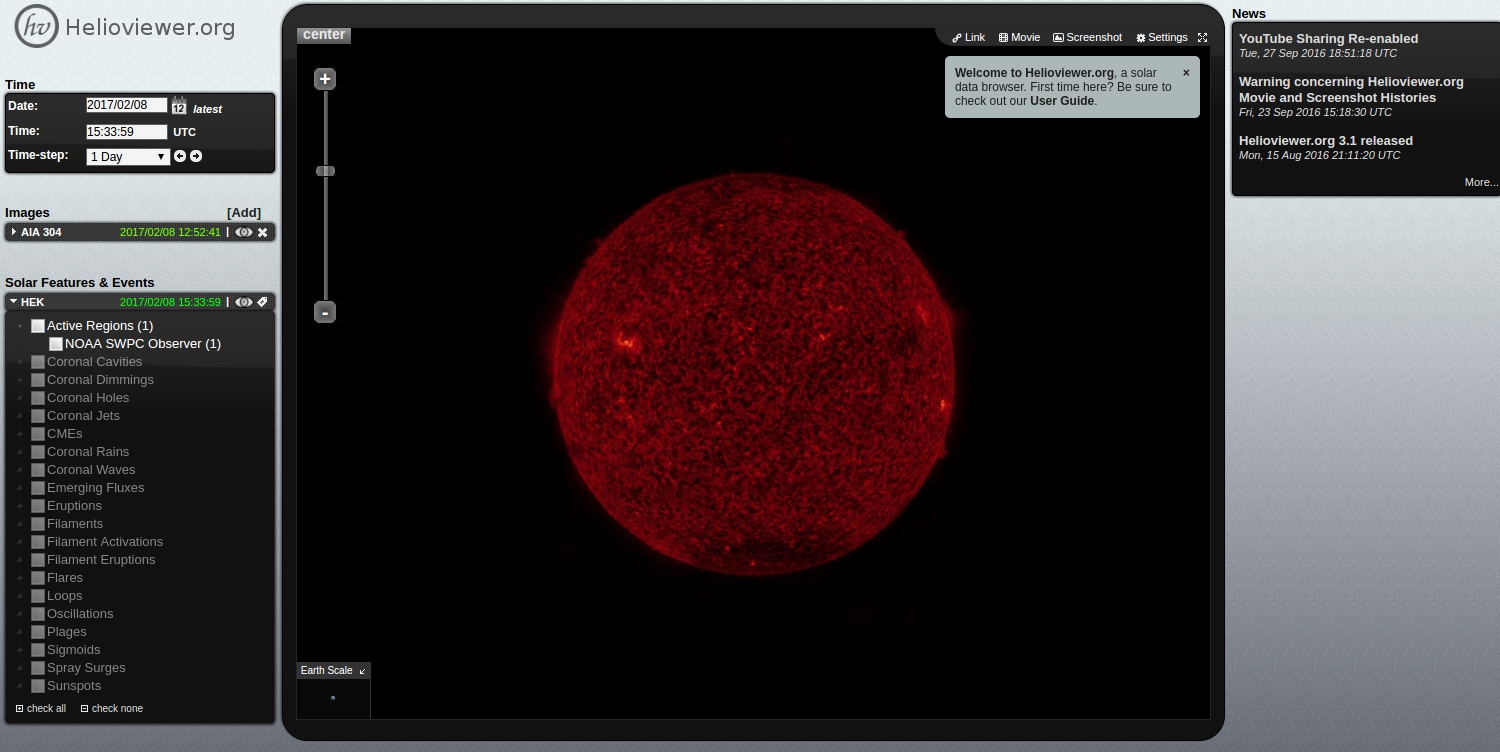Zoom out with the minus button
This screenshot has width=1500, height=752.
coord(325,312)
